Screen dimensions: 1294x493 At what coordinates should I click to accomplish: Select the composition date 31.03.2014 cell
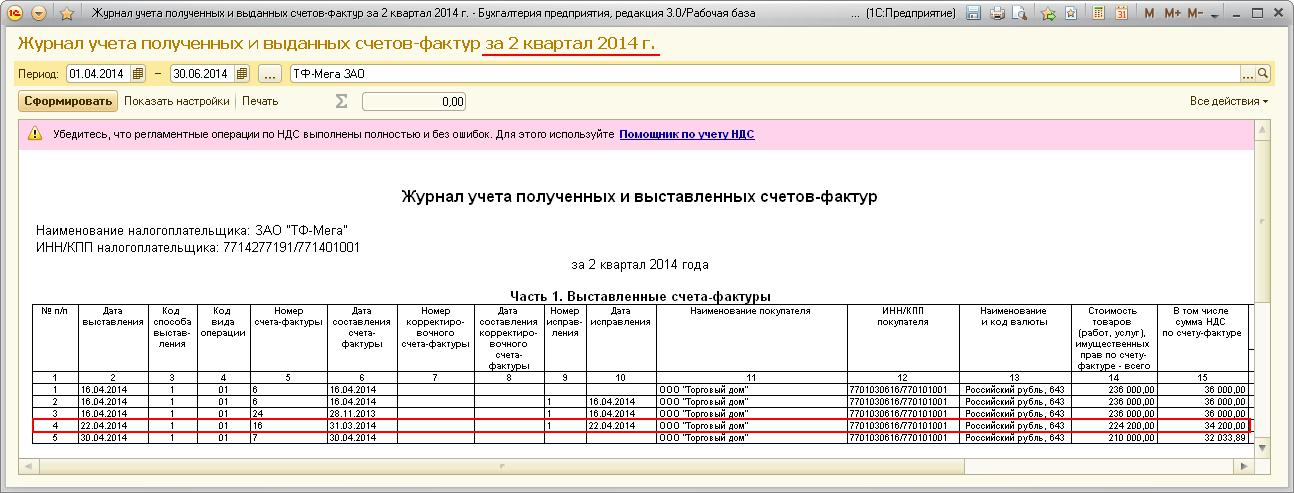[x=362, y=425]
